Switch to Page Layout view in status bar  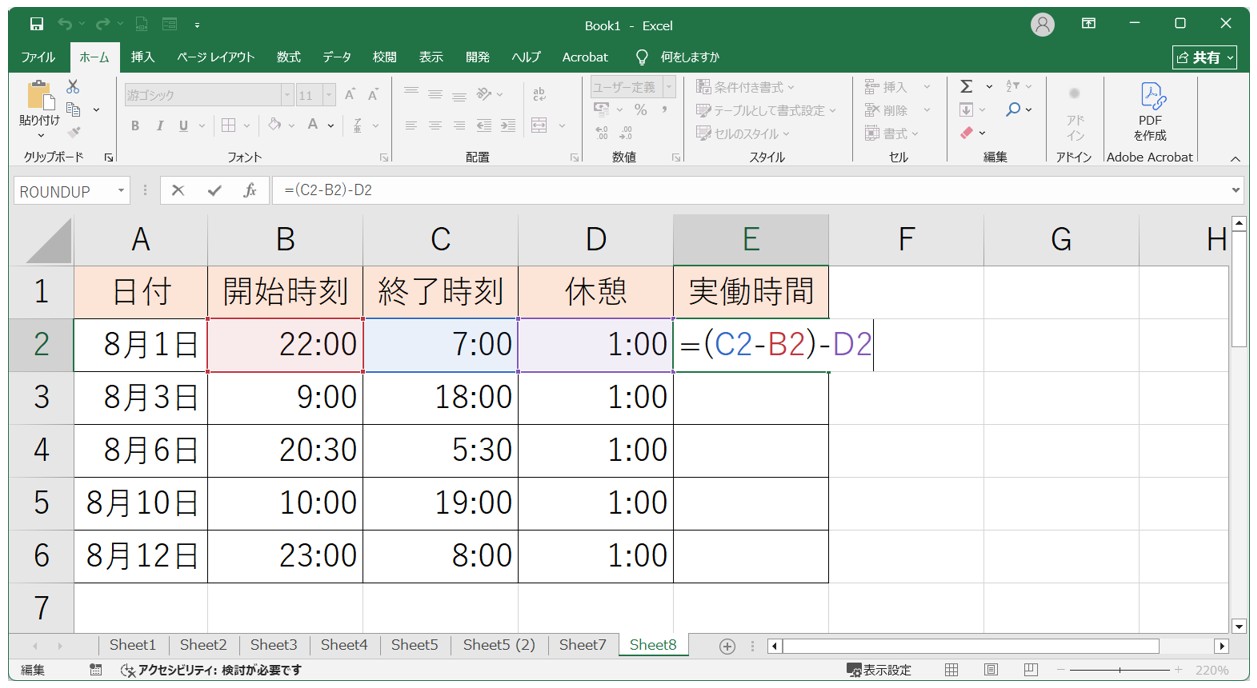(990, 670)
